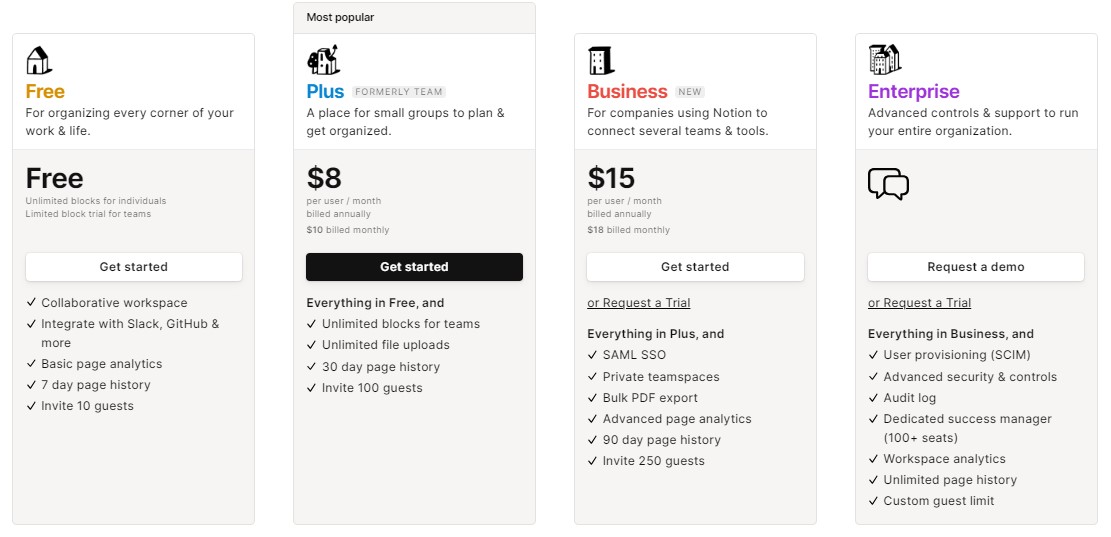Click Get started under the Free plan
Screen dimensions: 1111x537
click(134, 267)
